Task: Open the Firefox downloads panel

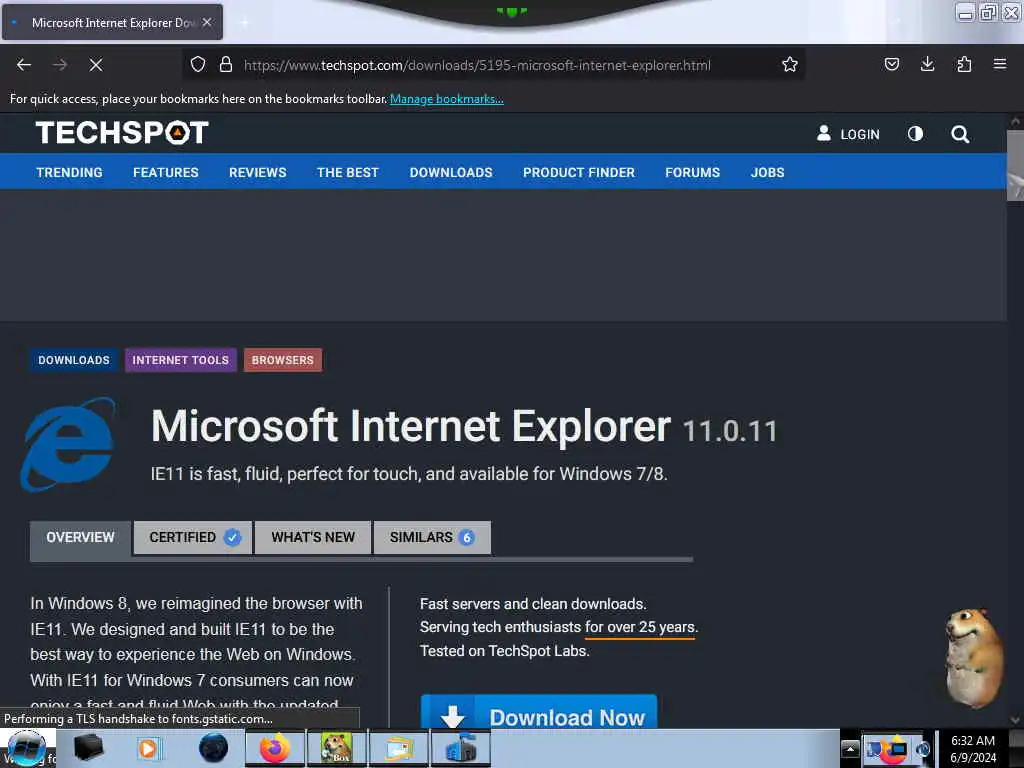Action: [927, 64]
